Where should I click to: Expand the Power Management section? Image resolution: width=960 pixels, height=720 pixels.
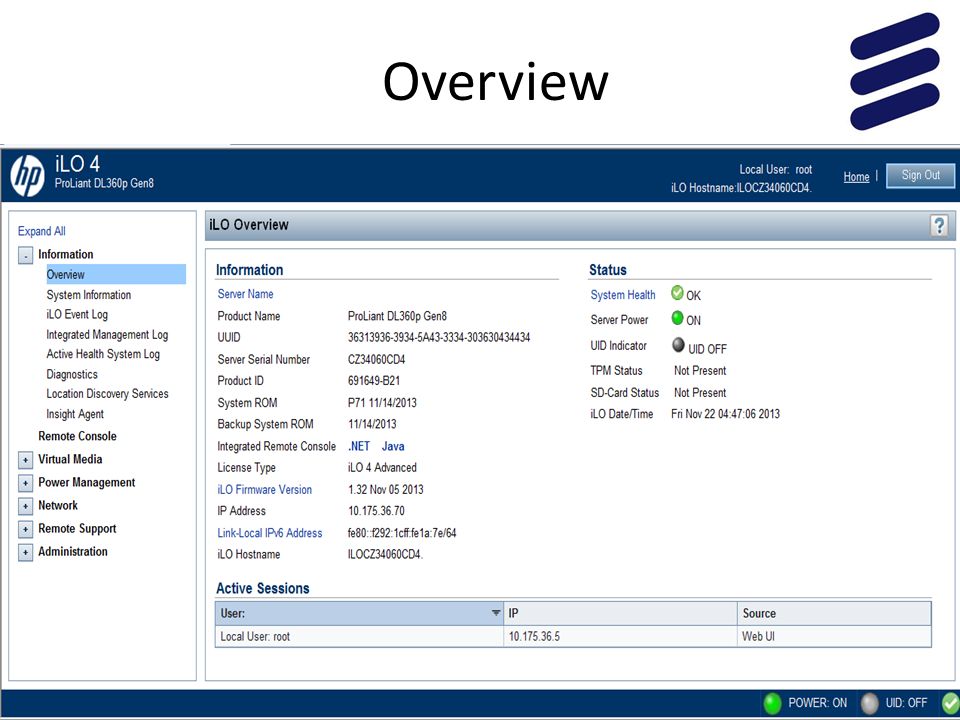(x=25, y=483)
